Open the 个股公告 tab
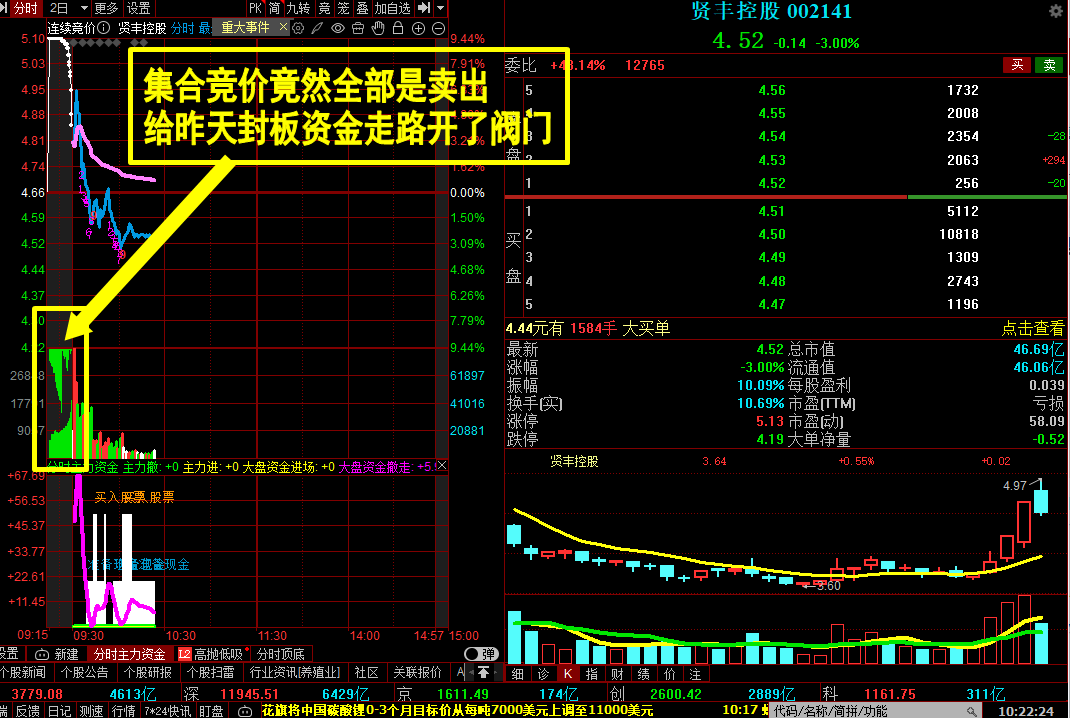This screenshot has width=1070, height=718. pos(85,672)
